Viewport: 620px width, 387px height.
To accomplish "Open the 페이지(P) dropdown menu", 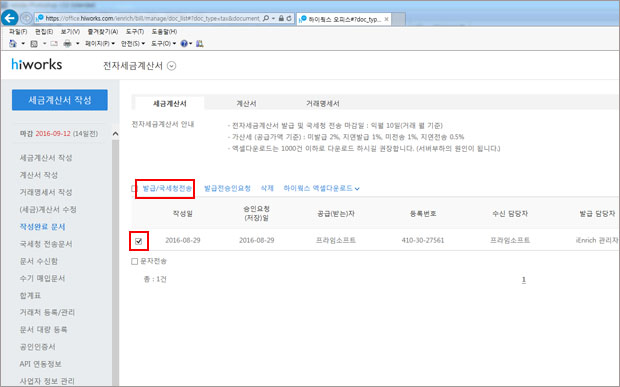I will (x=100, y=43).
